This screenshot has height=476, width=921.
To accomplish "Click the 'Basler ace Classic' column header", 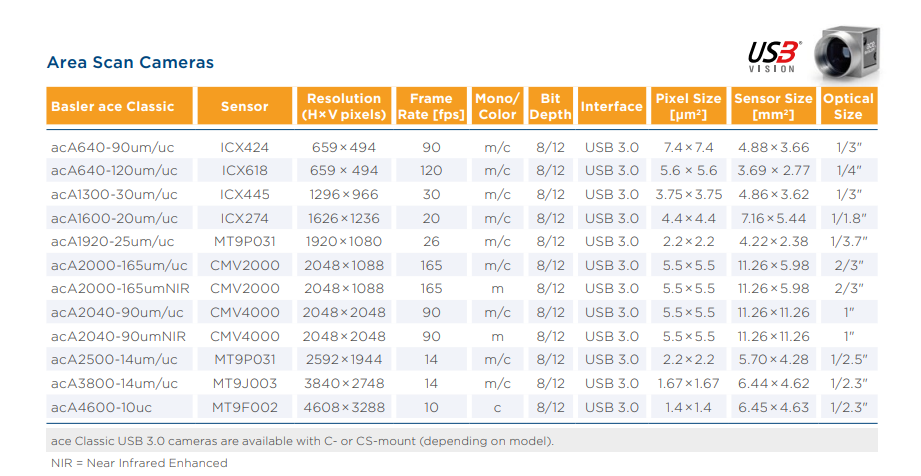I will coord(119,106).
